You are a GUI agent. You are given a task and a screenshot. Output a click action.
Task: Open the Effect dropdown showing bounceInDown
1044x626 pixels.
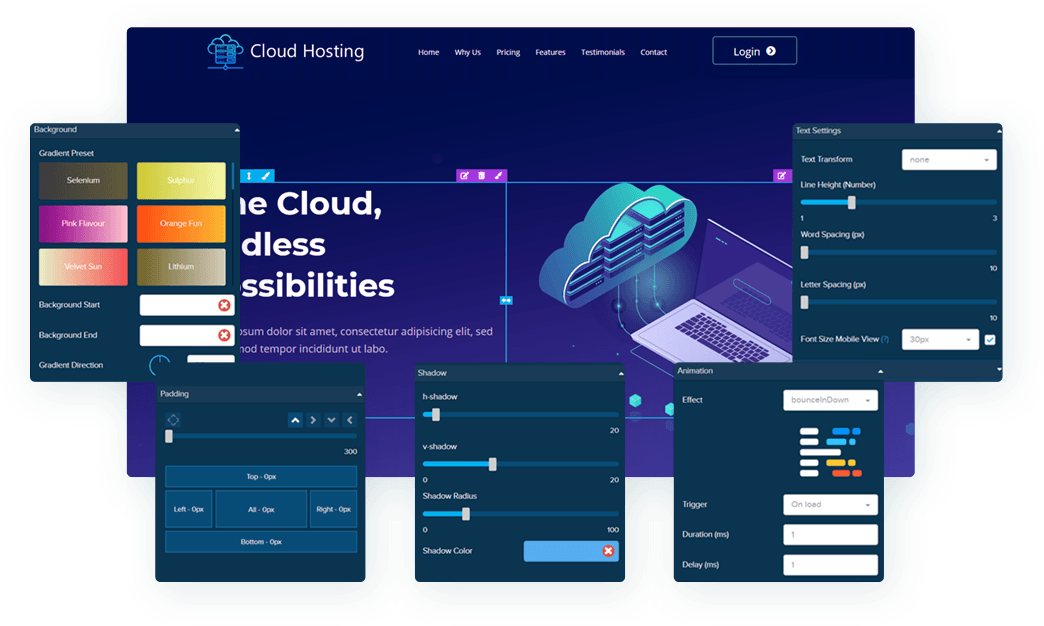830,399
